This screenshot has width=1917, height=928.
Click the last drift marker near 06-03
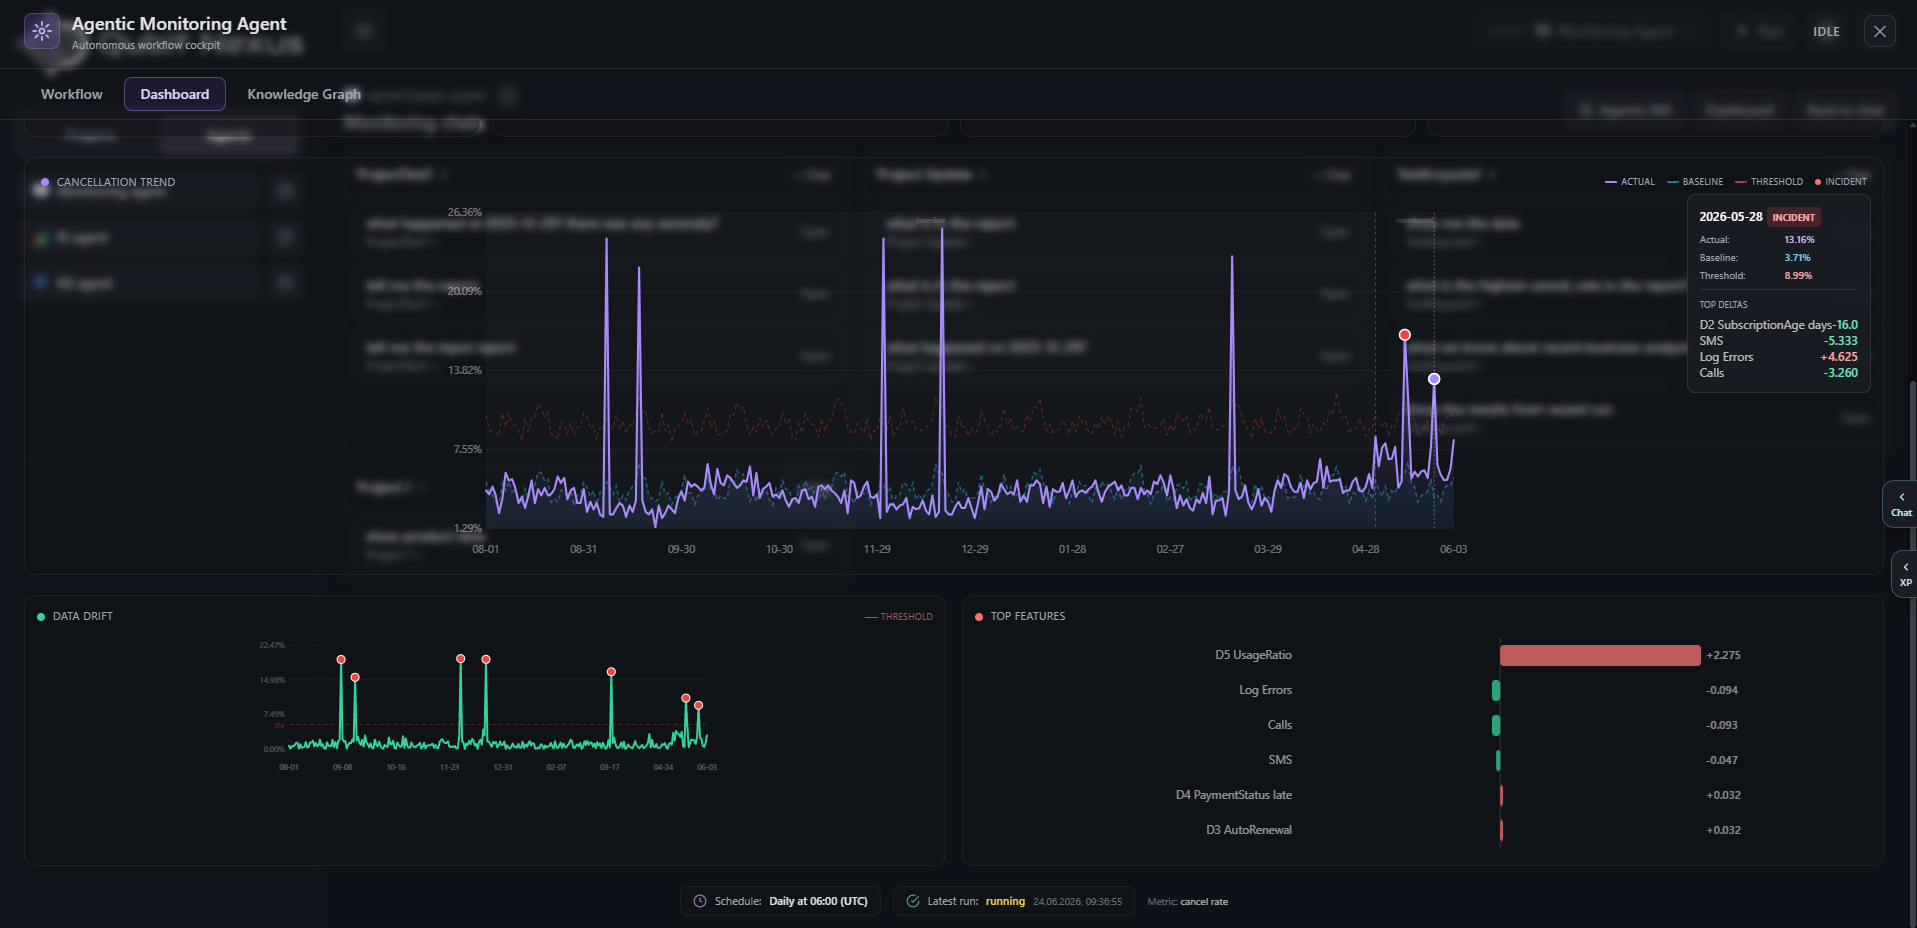tap(698, 706)
